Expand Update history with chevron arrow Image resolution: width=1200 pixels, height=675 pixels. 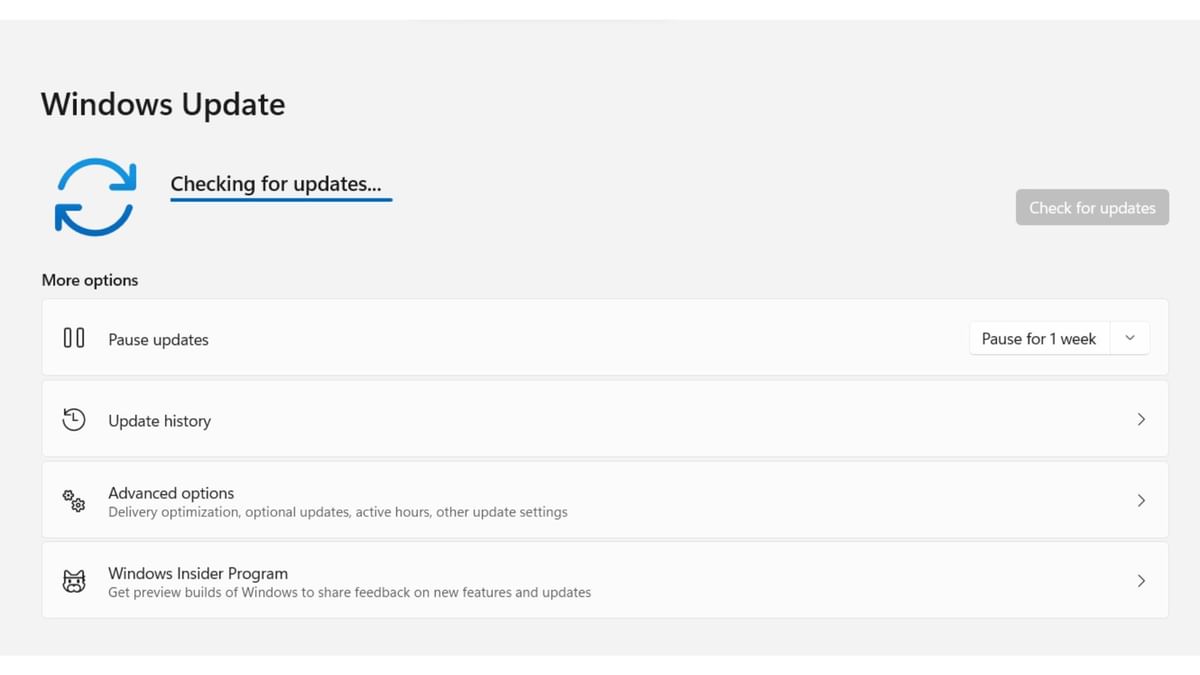[1141, 420]
